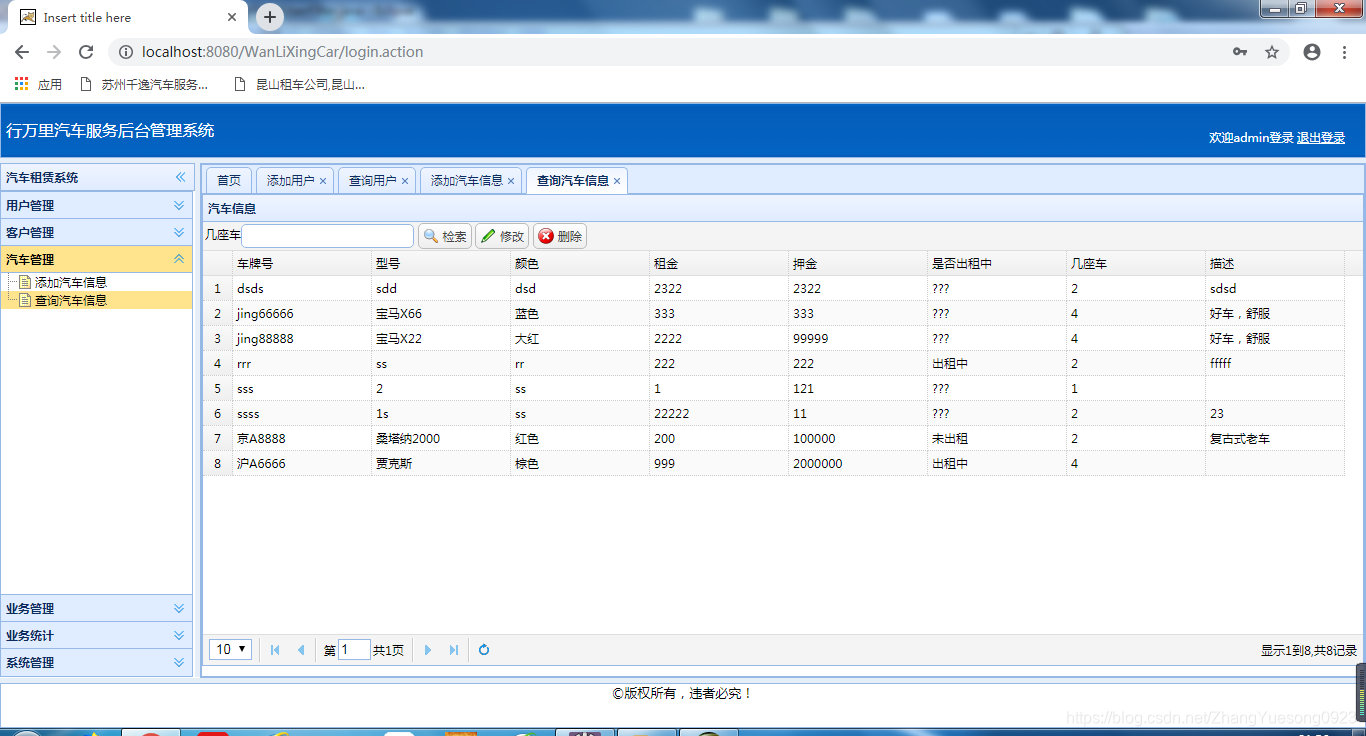Go to previous page in pagination
1366x736 pixels.
(x=300, y=650)
